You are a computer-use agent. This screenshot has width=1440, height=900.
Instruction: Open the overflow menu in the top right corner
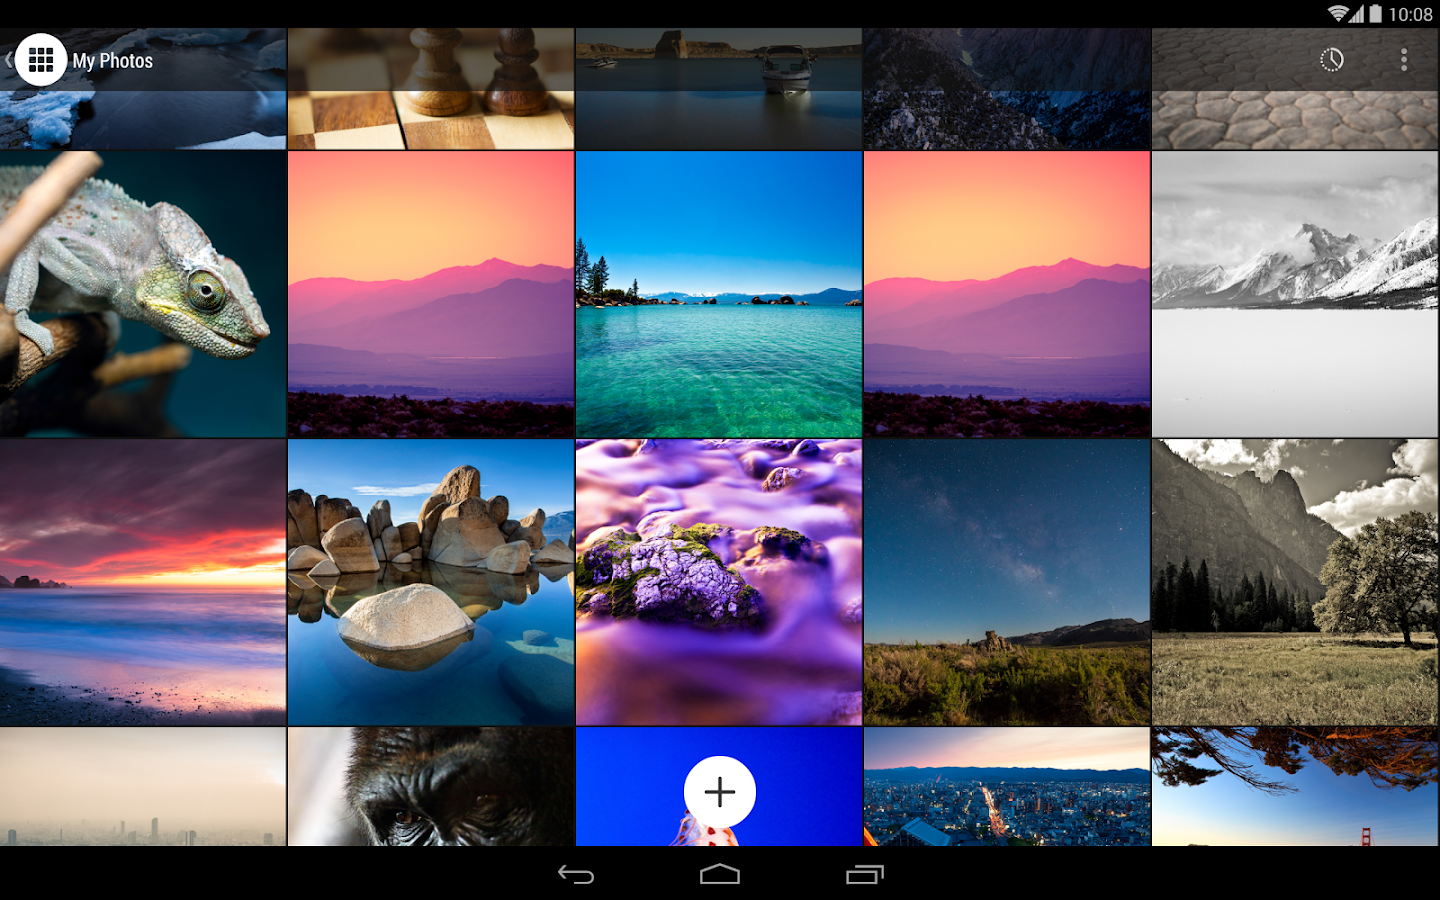[x=1404, y=60]
